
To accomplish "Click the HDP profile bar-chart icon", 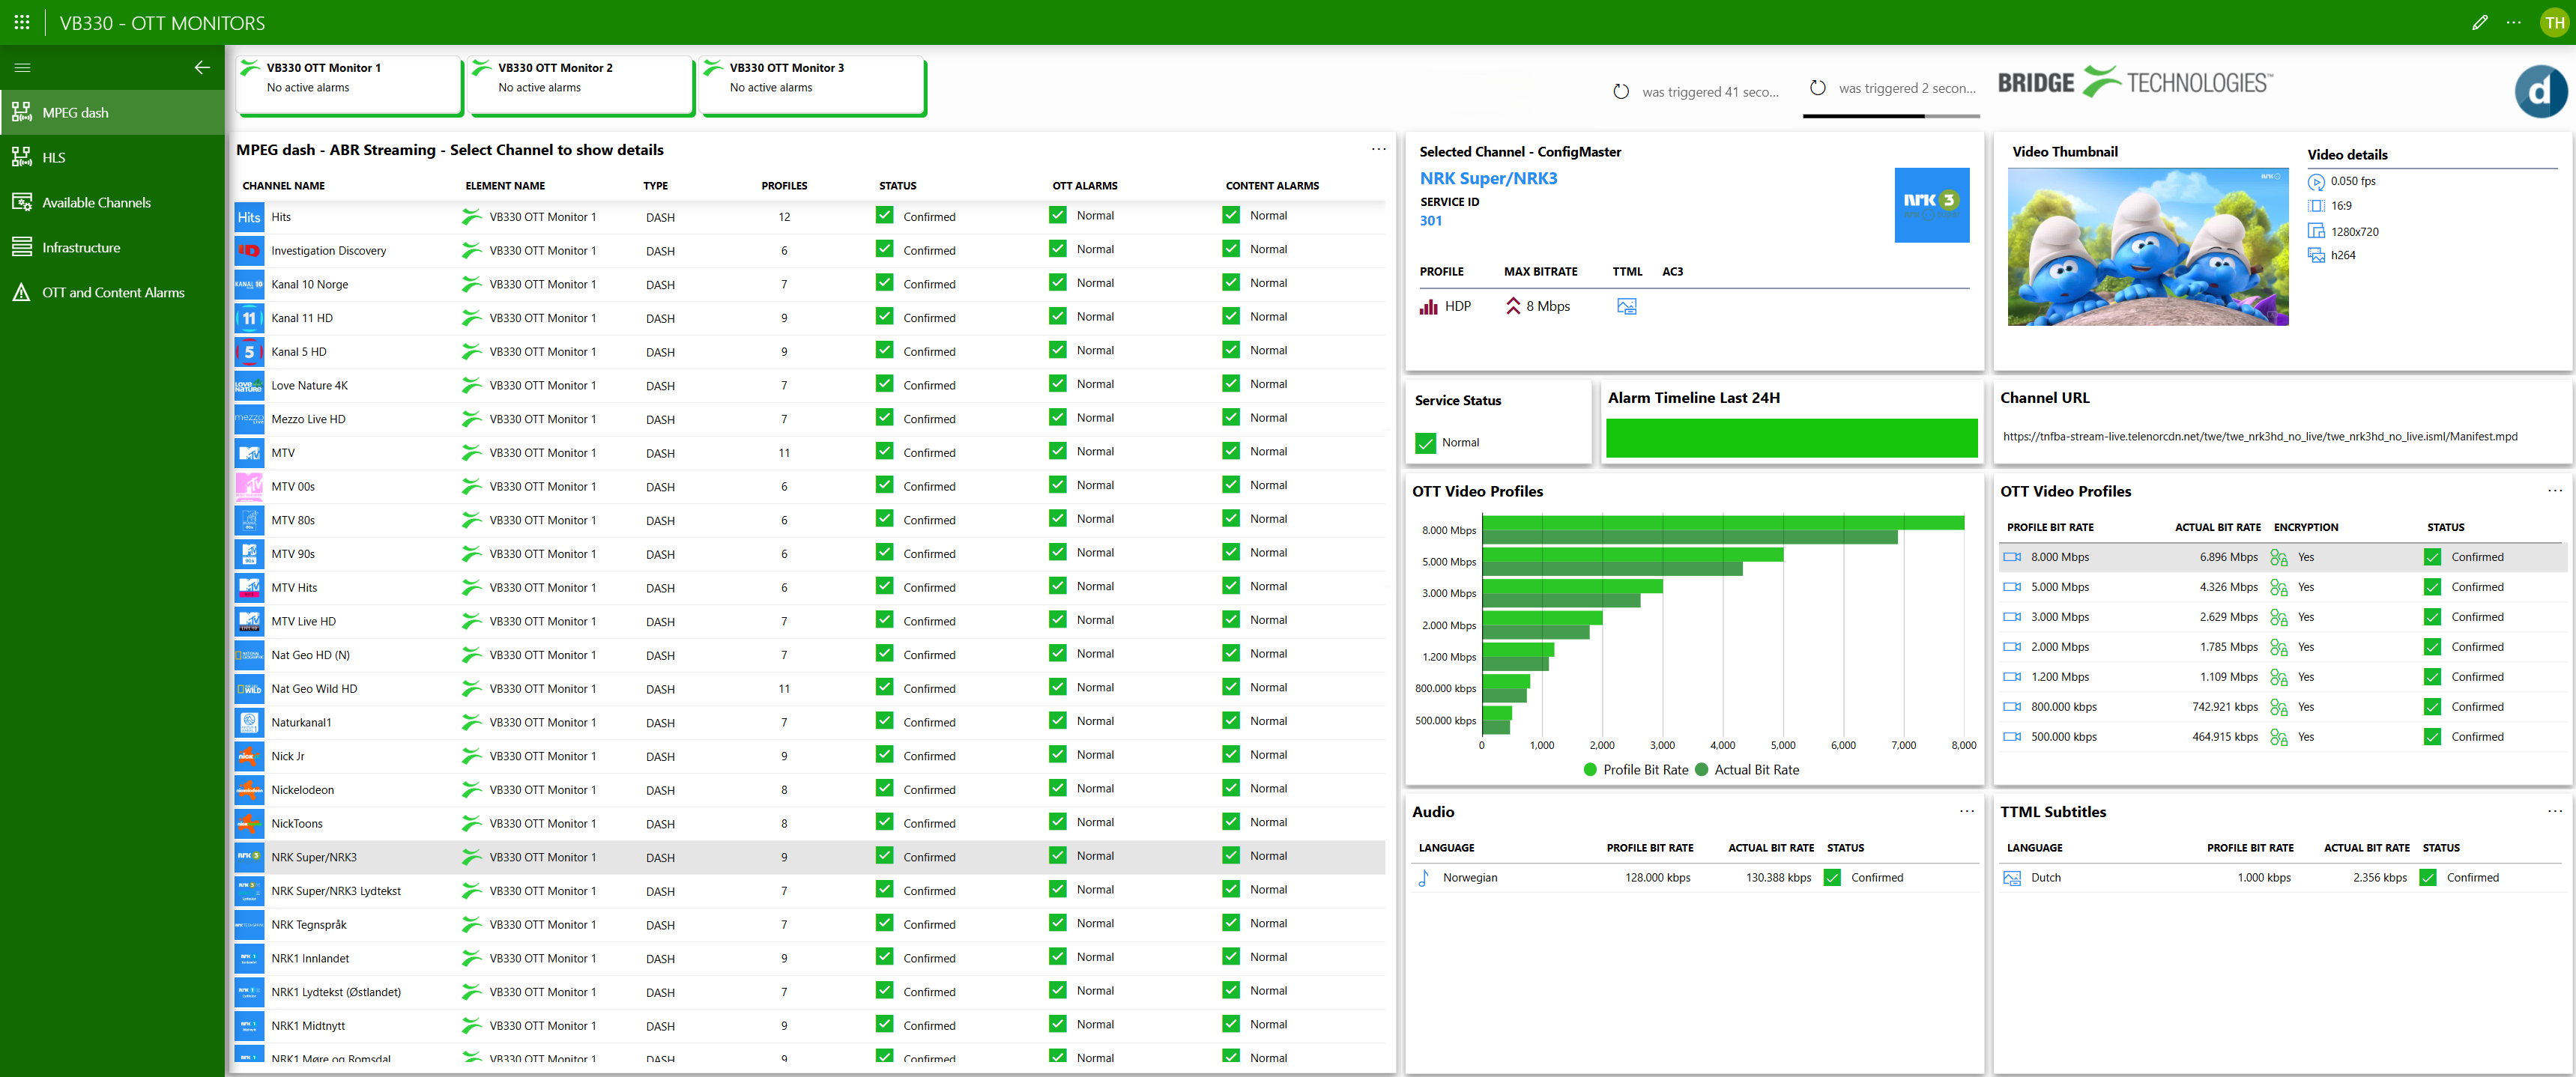I will coord(1429,306).
